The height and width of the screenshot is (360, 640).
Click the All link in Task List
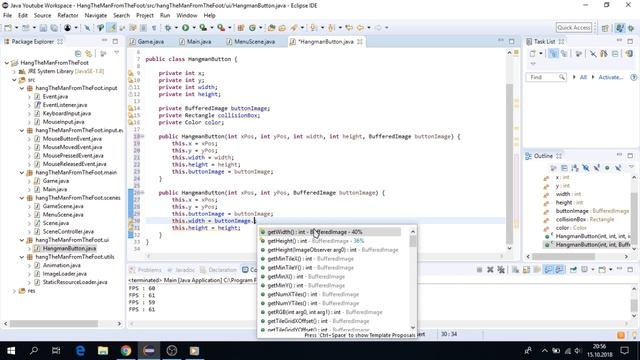(x=583, y=77)
